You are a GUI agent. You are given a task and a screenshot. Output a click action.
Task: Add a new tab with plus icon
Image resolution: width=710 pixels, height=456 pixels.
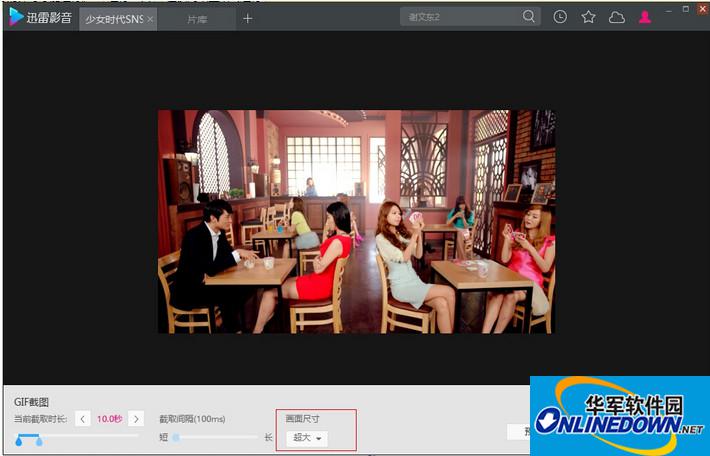(248, 18)
